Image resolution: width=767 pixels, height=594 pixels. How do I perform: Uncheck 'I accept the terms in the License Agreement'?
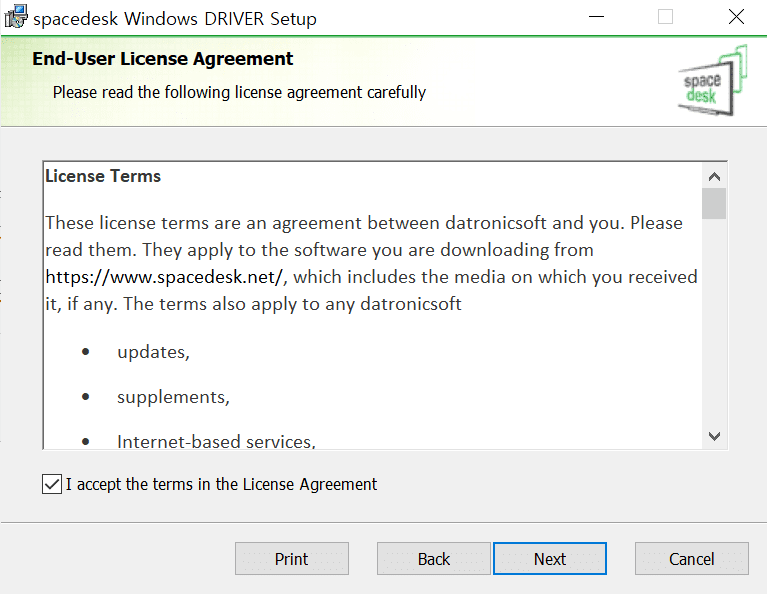[52, 484]
